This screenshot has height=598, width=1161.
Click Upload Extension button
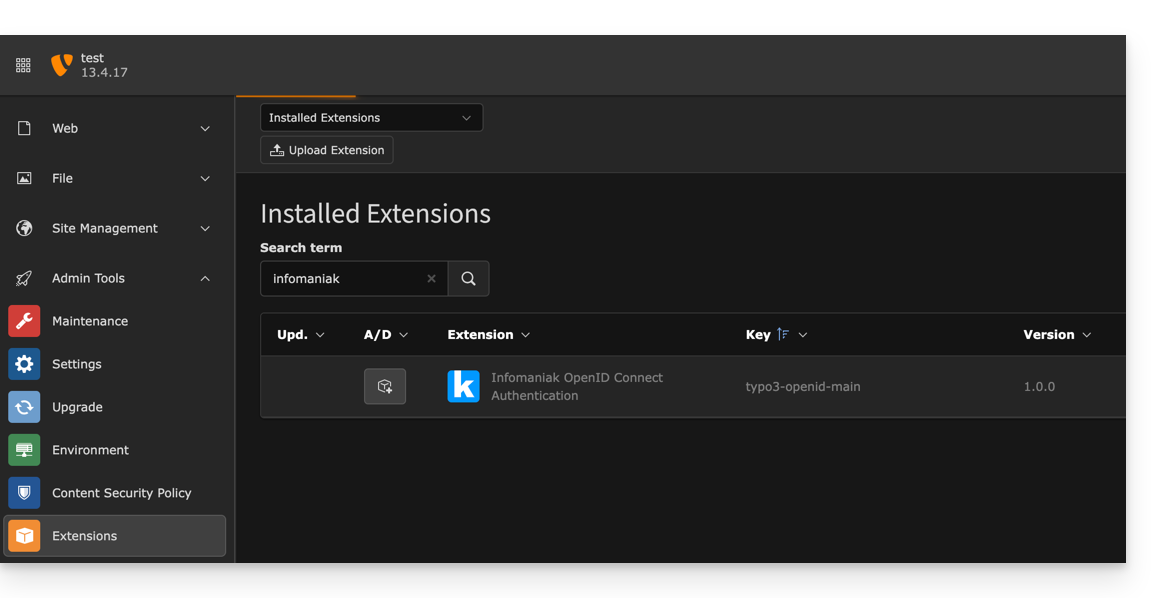pyautogui.click(x=327, y=150)
